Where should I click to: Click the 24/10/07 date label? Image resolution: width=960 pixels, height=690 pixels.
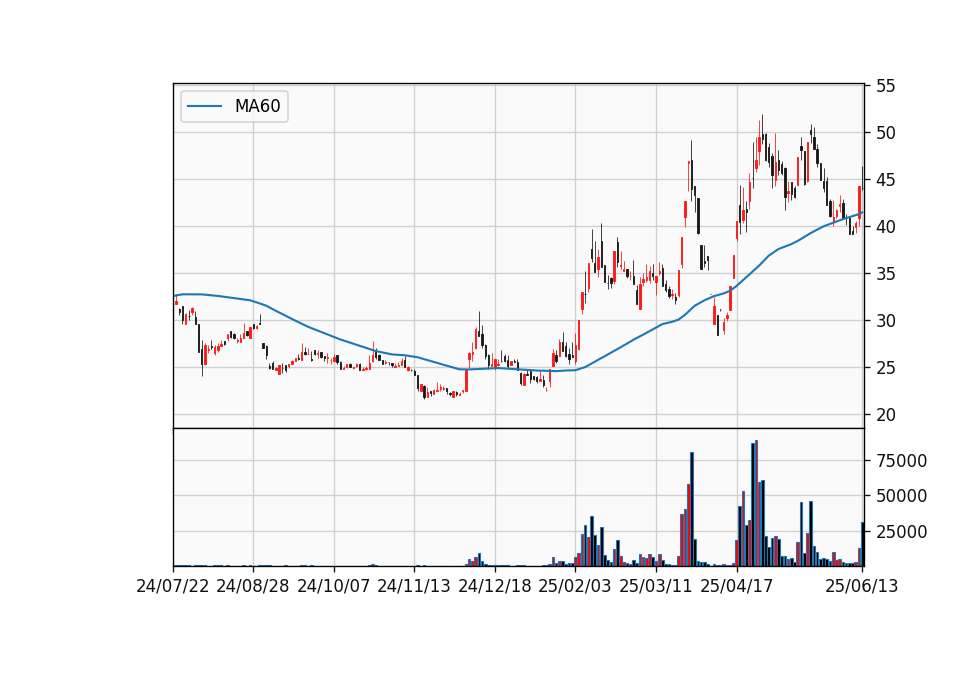pos(334,586)
